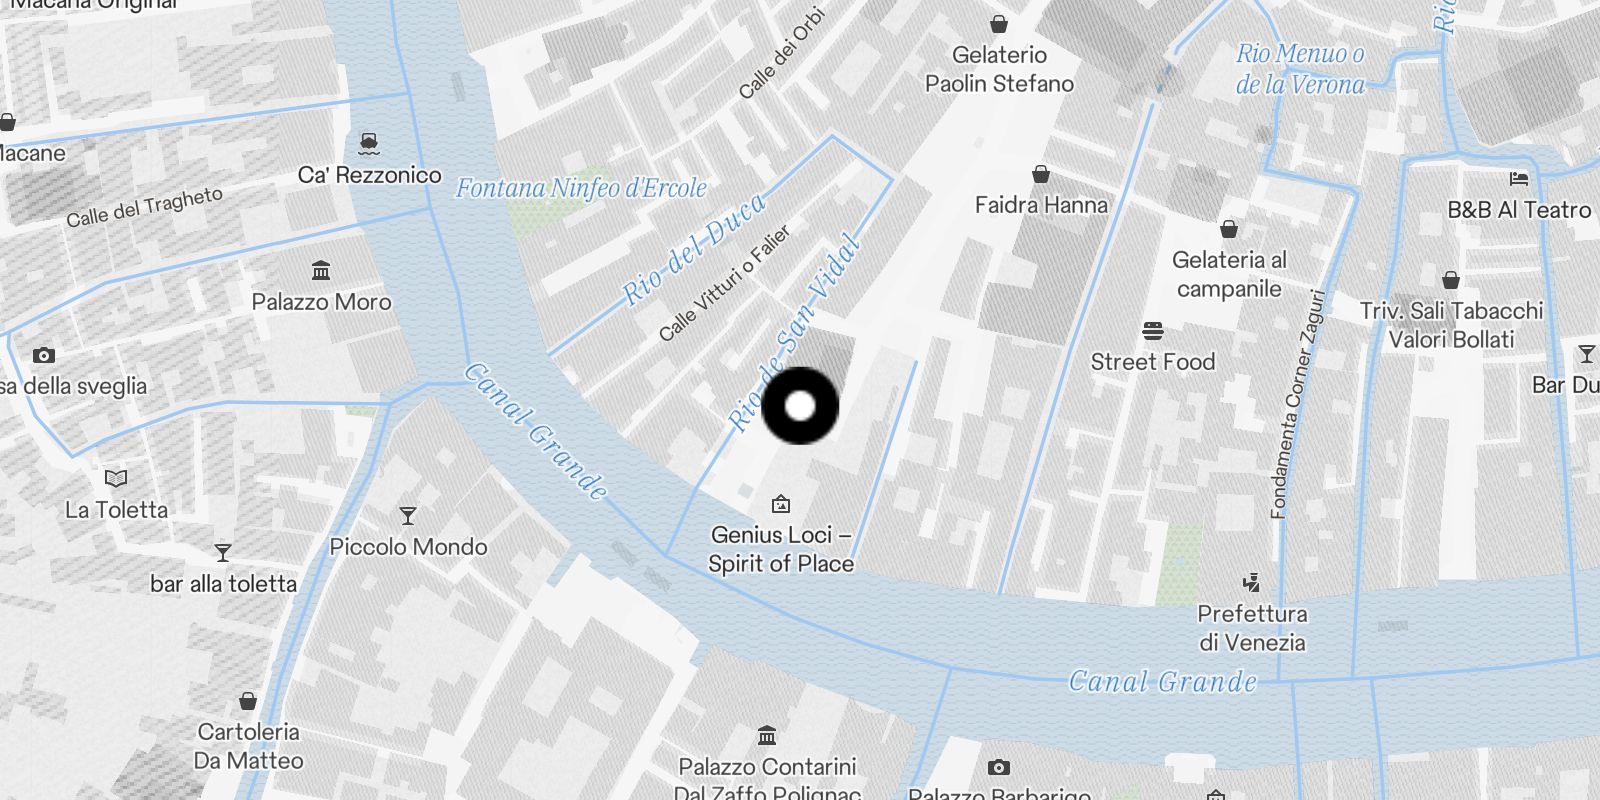Image resolution: width=1600 pixels, height=800 pixels.
Task: Click the black circular location marker
Action: [x=800, y=406]
